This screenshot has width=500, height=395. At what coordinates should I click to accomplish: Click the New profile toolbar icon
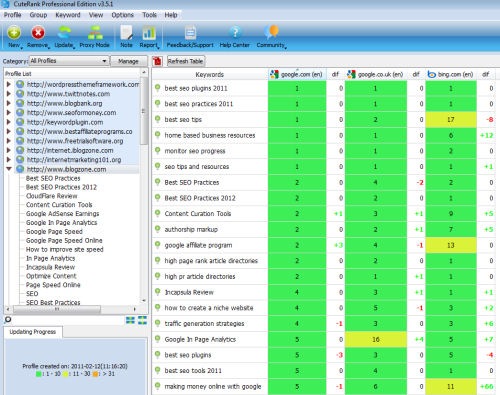point(14,33)
